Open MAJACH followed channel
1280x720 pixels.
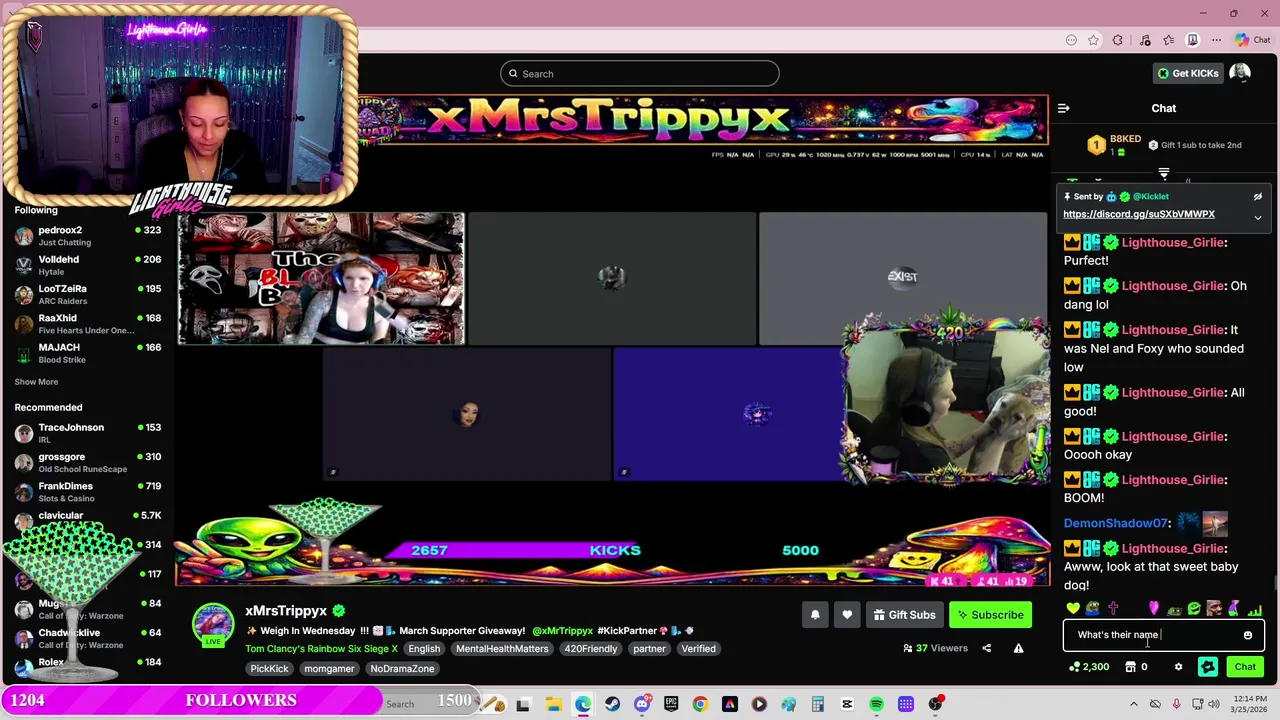[88, 353]
